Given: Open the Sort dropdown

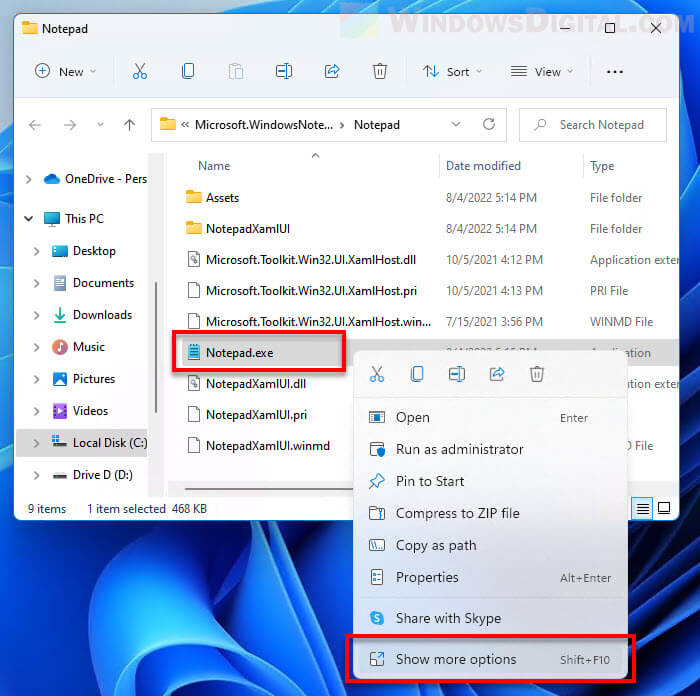Looking at the screenshot, I should click(x=453, y=71).
